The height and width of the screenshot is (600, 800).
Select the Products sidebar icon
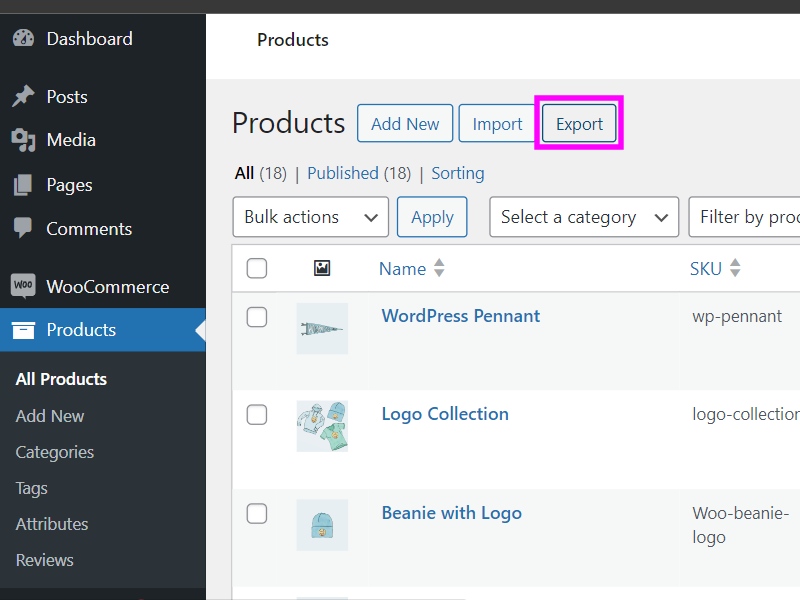(24, 330)
